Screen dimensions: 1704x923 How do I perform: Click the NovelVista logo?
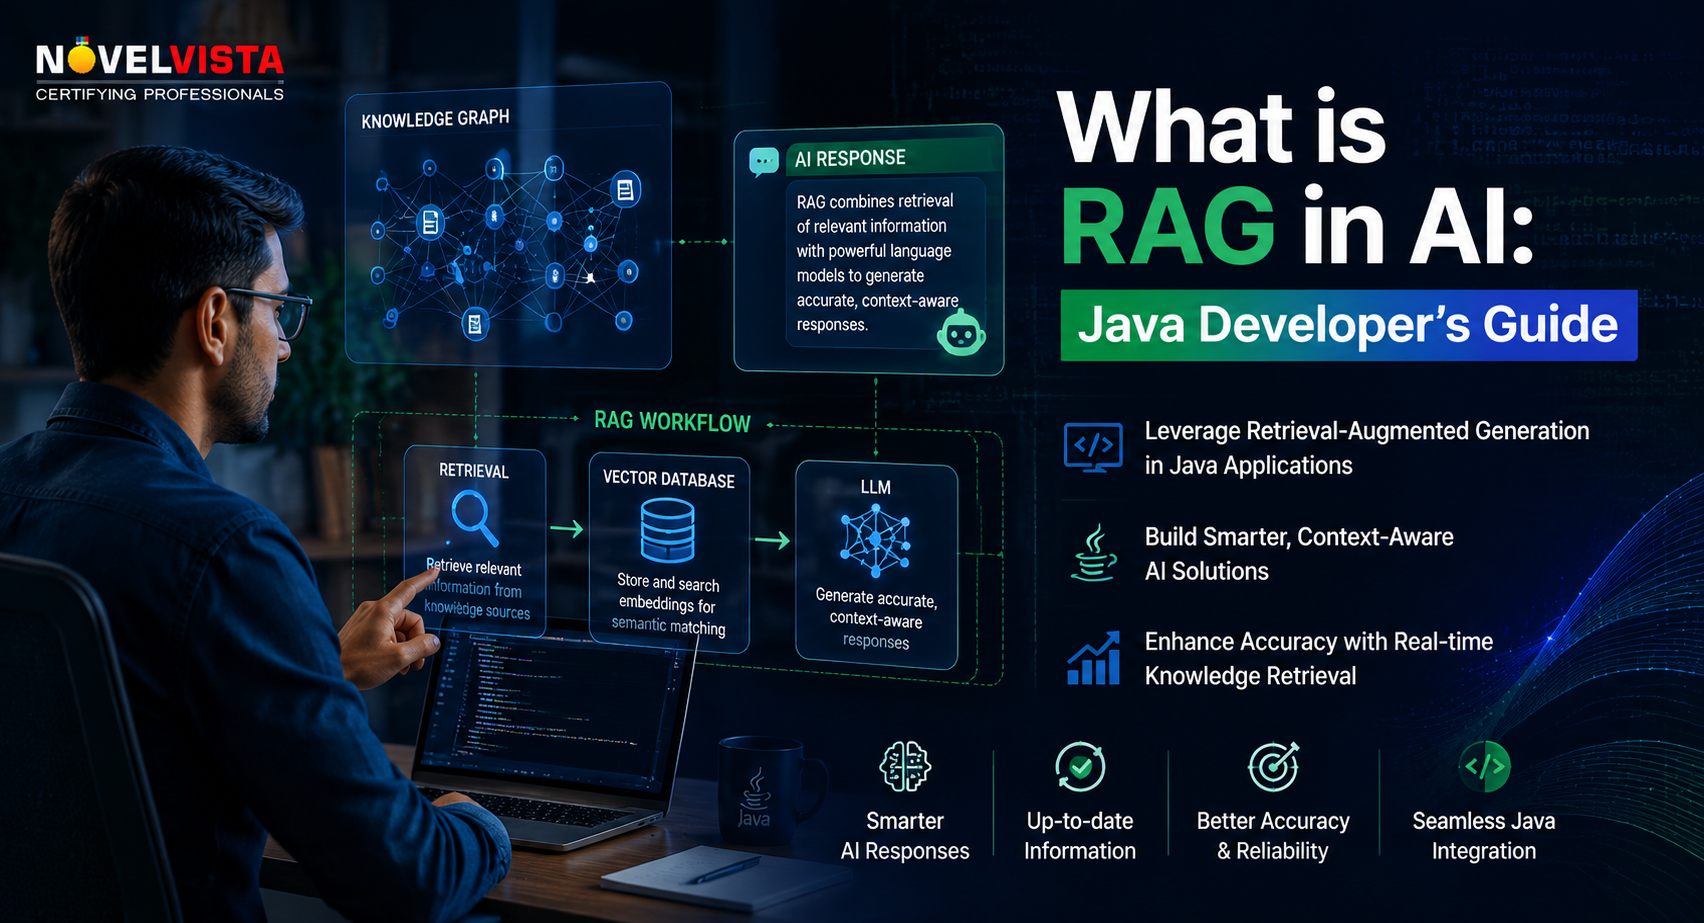[160, 69]
